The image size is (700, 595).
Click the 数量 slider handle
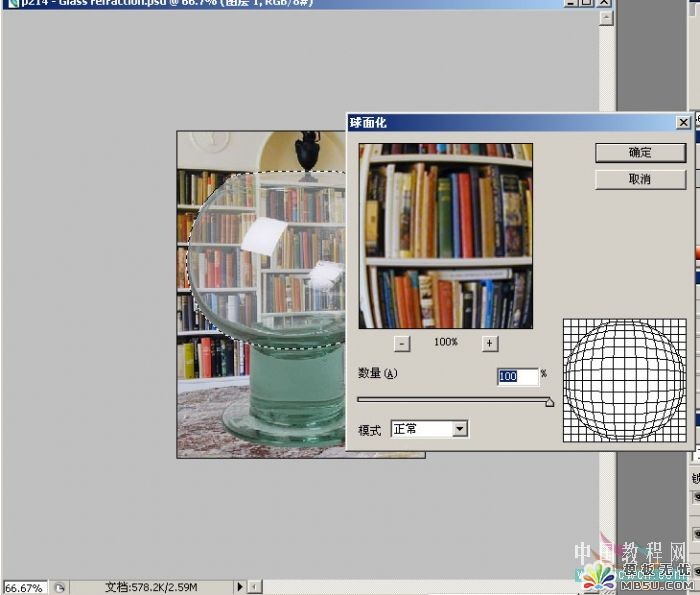pyautogui.click(x=550, y=402)
